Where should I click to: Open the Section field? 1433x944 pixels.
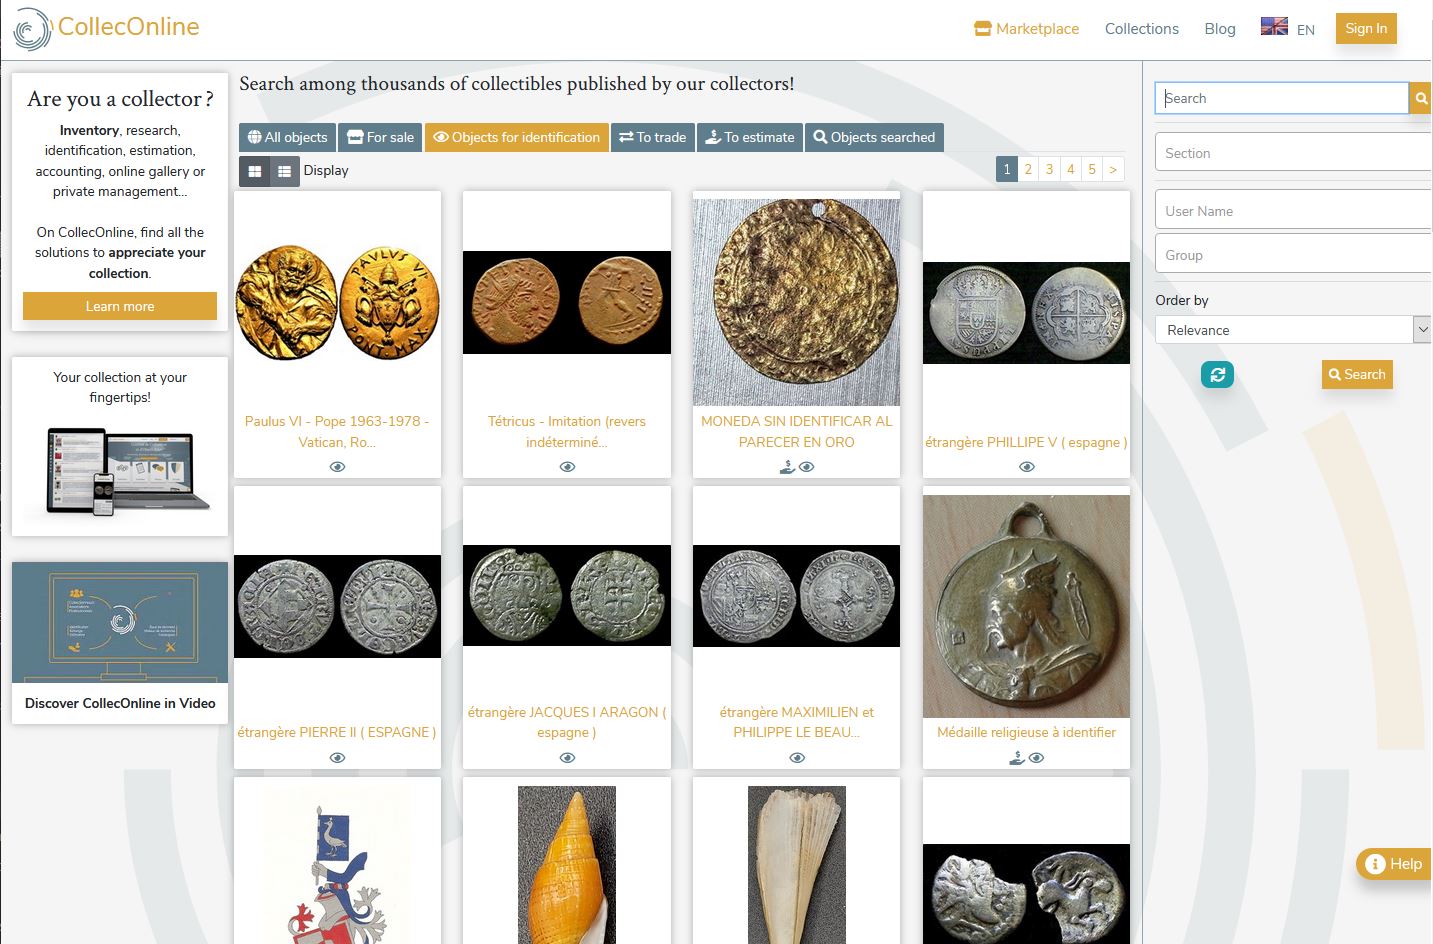click(1293, 153)
